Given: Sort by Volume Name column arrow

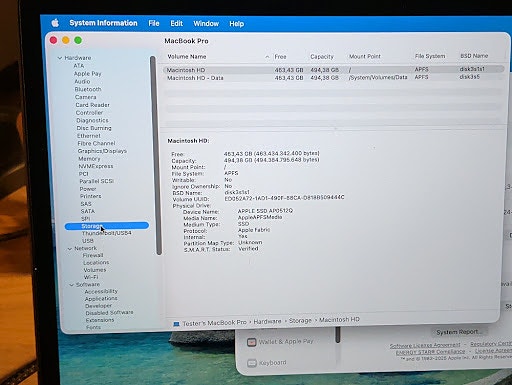Looking at the screenshot, I should click(x=267, y=57).
